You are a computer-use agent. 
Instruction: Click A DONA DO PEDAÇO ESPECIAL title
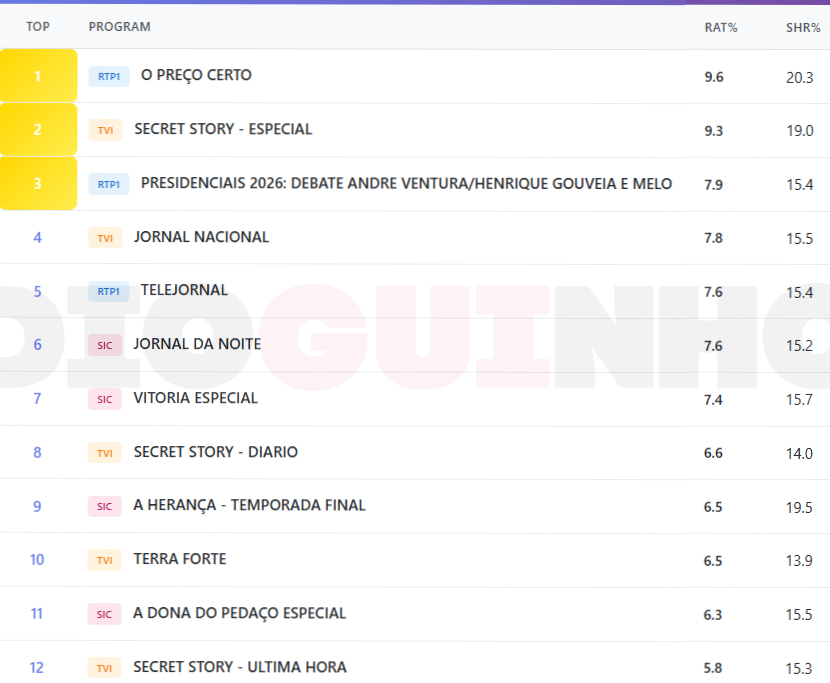coord(240,613)
